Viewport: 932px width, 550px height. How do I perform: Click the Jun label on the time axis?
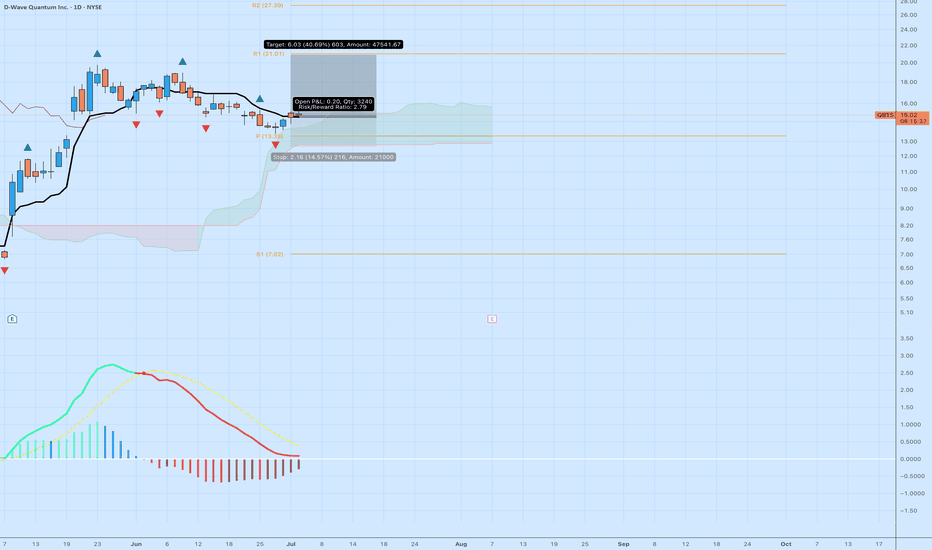[x=136, y=544]
